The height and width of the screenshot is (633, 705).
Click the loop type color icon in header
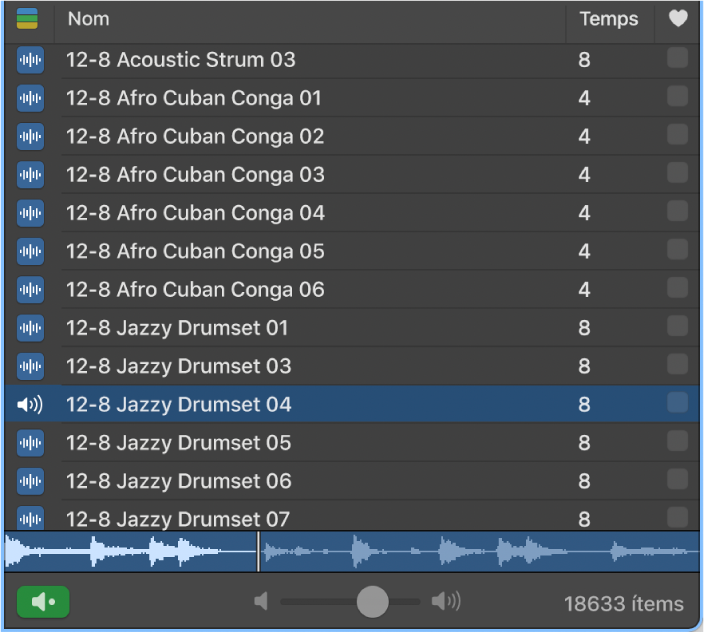(x=27, y=19)
